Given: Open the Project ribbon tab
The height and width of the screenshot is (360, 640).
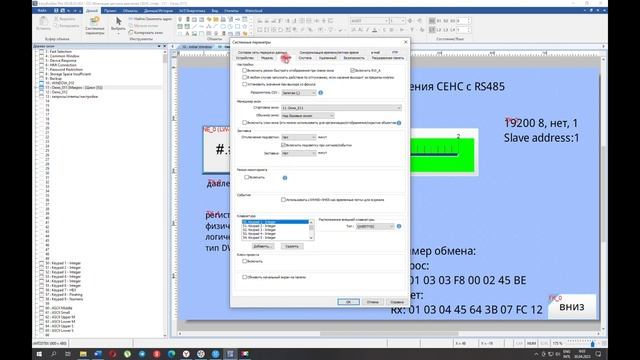Looking at the screenshot, I should (110, 11).
